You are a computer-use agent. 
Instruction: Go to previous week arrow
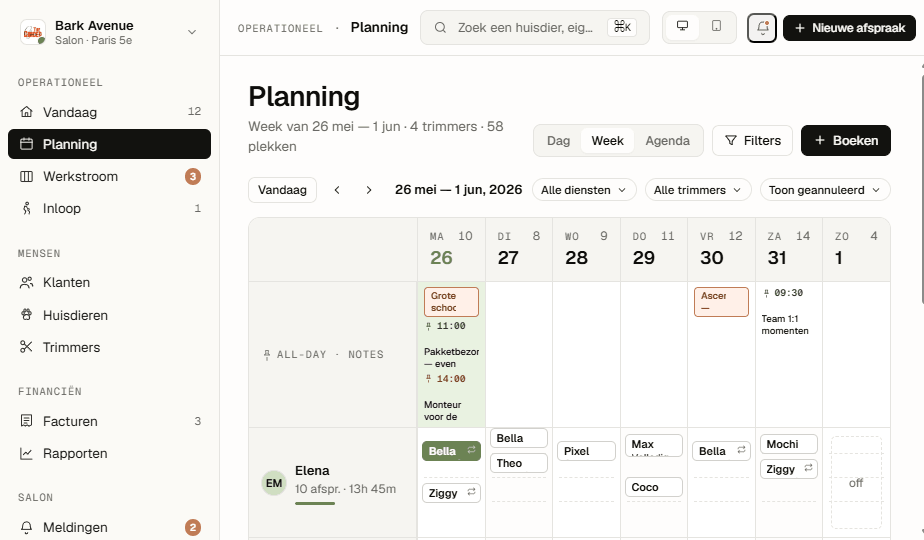(x=337, y=190)
